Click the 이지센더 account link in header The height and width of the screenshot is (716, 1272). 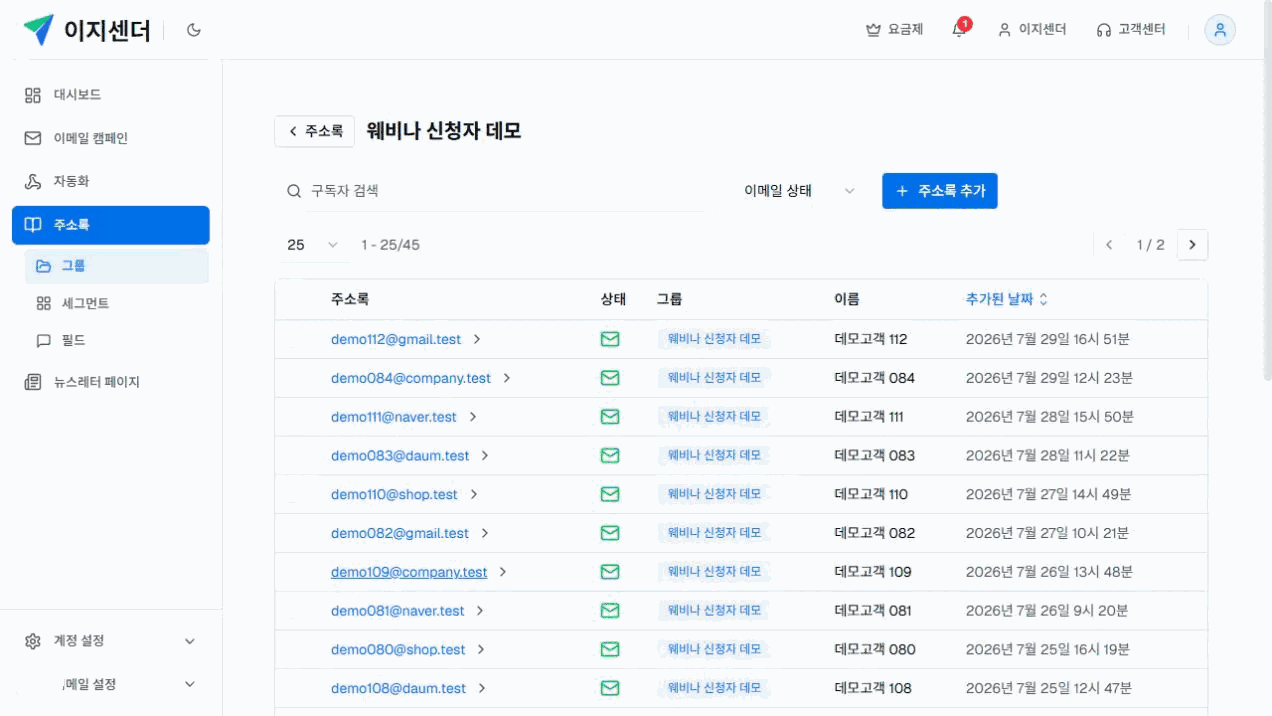click(x=1032, y=30)
